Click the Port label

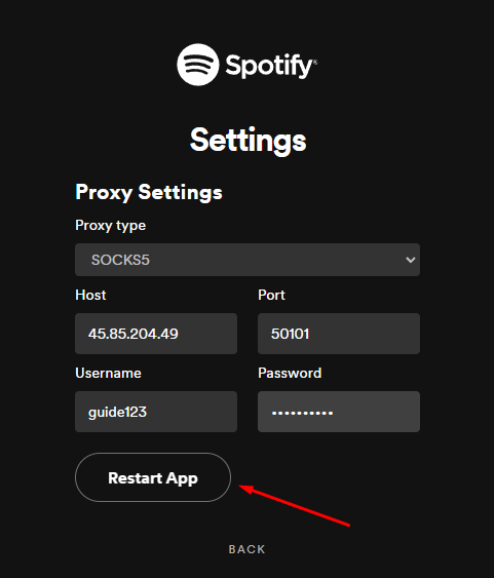click(272, 295)
